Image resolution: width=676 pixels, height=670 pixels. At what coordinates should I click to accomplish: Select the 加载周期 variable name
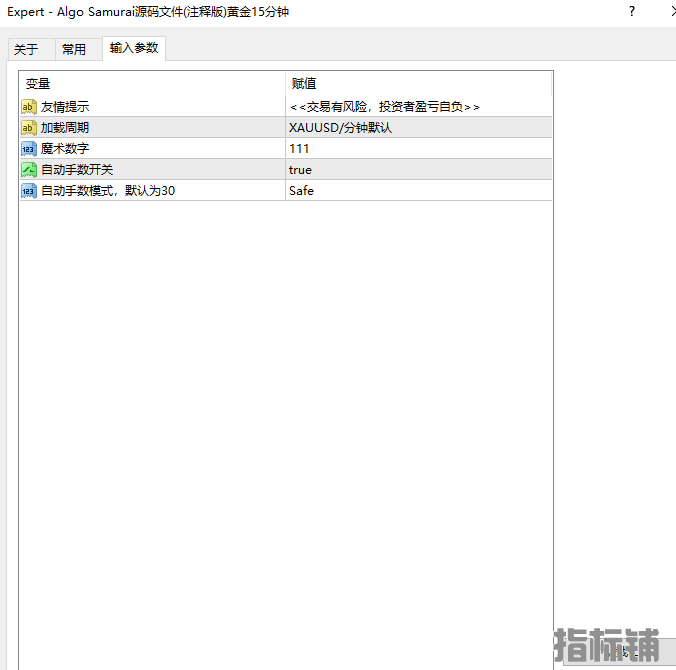(x=65, y=128)
